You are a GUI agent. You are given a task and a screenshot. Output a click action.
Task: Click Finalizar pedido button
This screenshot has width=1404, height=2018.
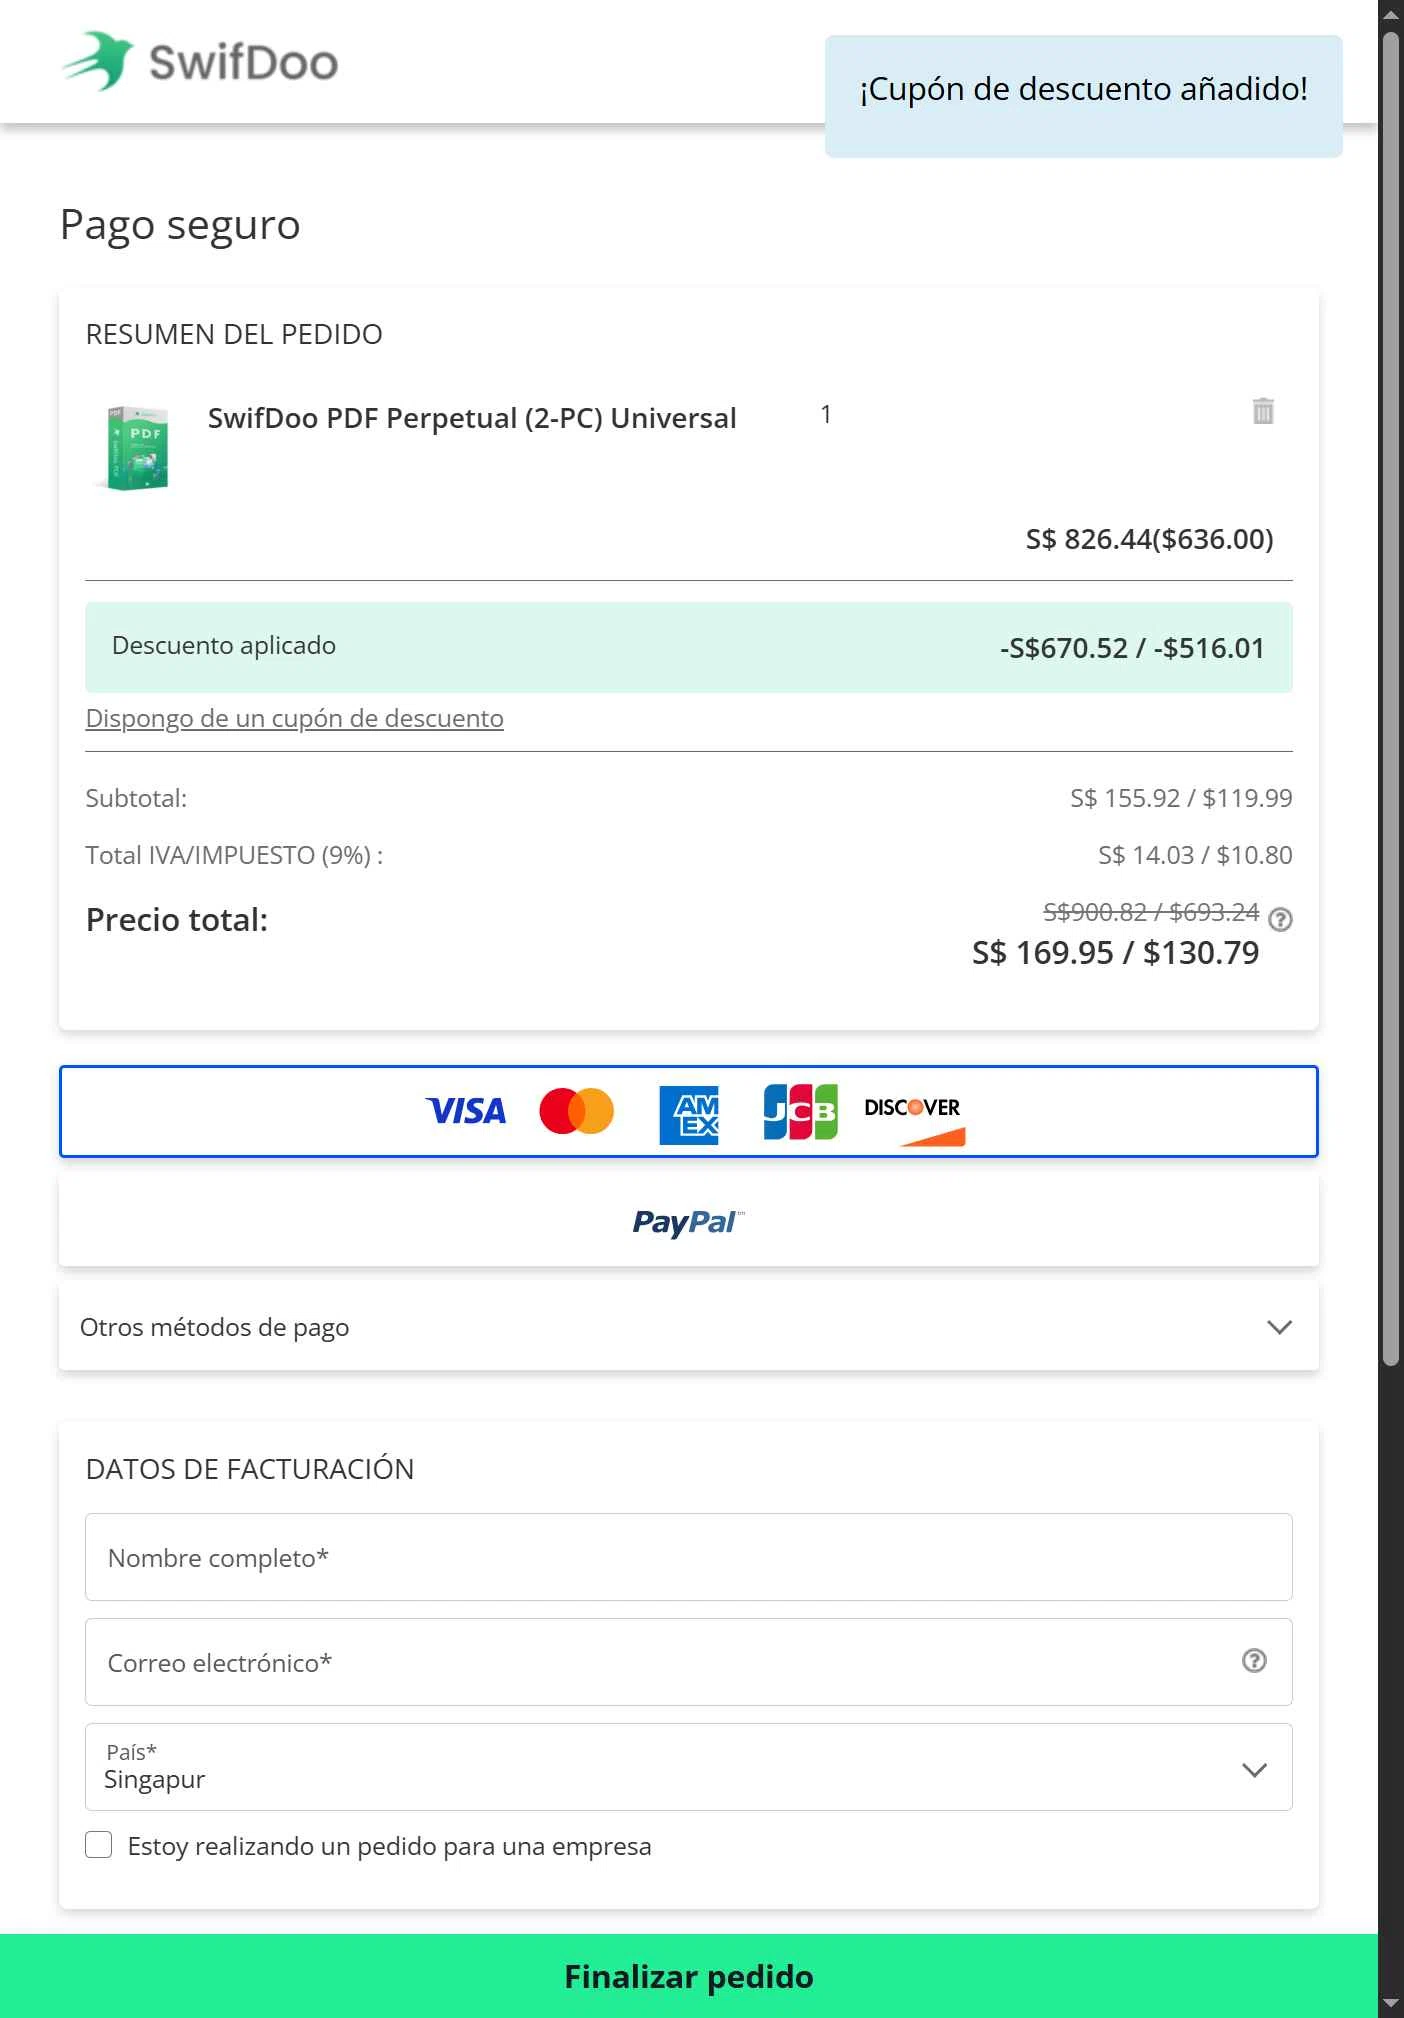pyautogui.click(x=689, y=1976)
